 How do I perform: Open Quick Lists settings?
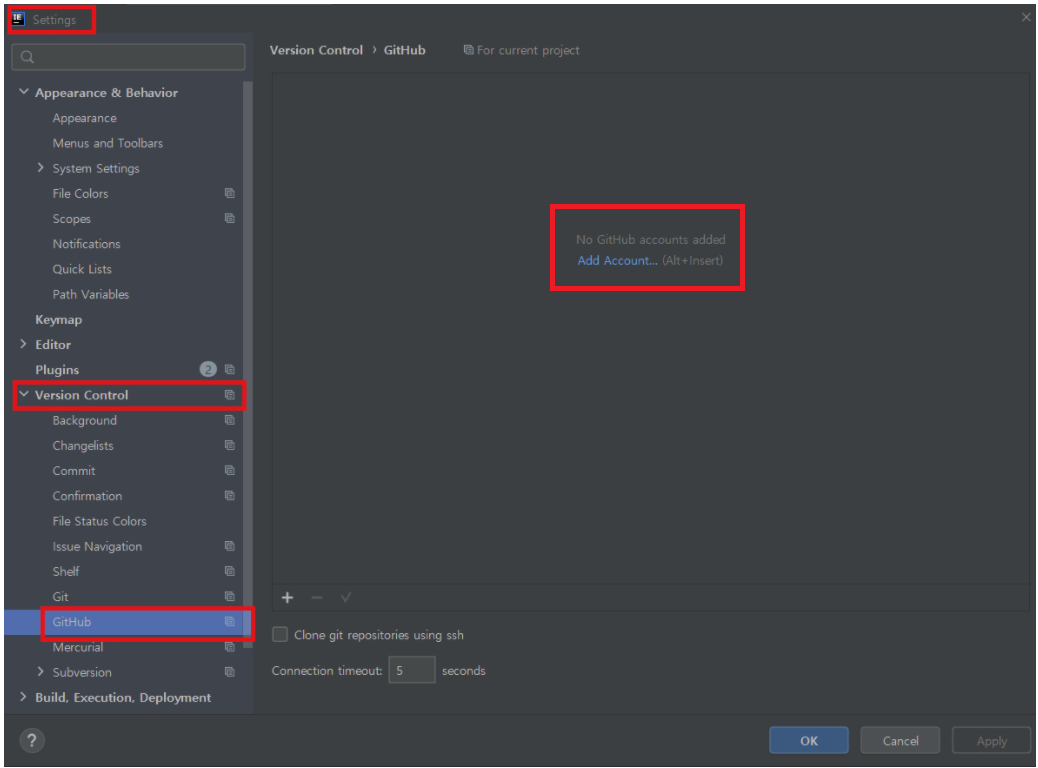click(82, 269)
